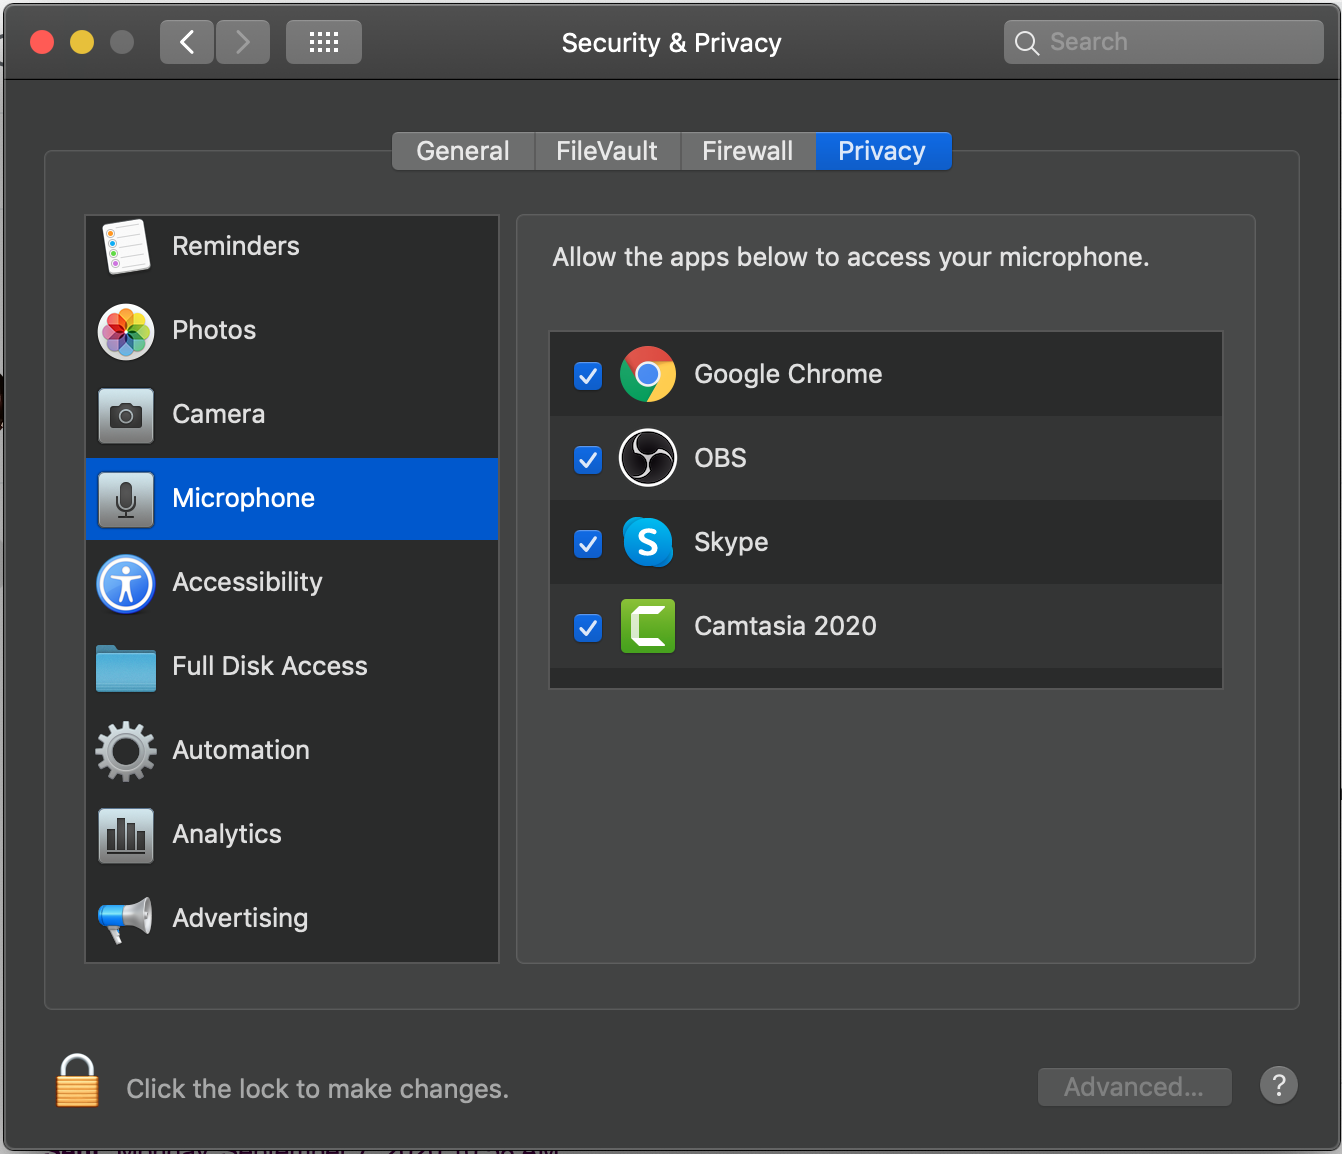Screen dimensions: 1342x1154
Task: Open the Firewall tab
Action: click(x=748, y=151)
